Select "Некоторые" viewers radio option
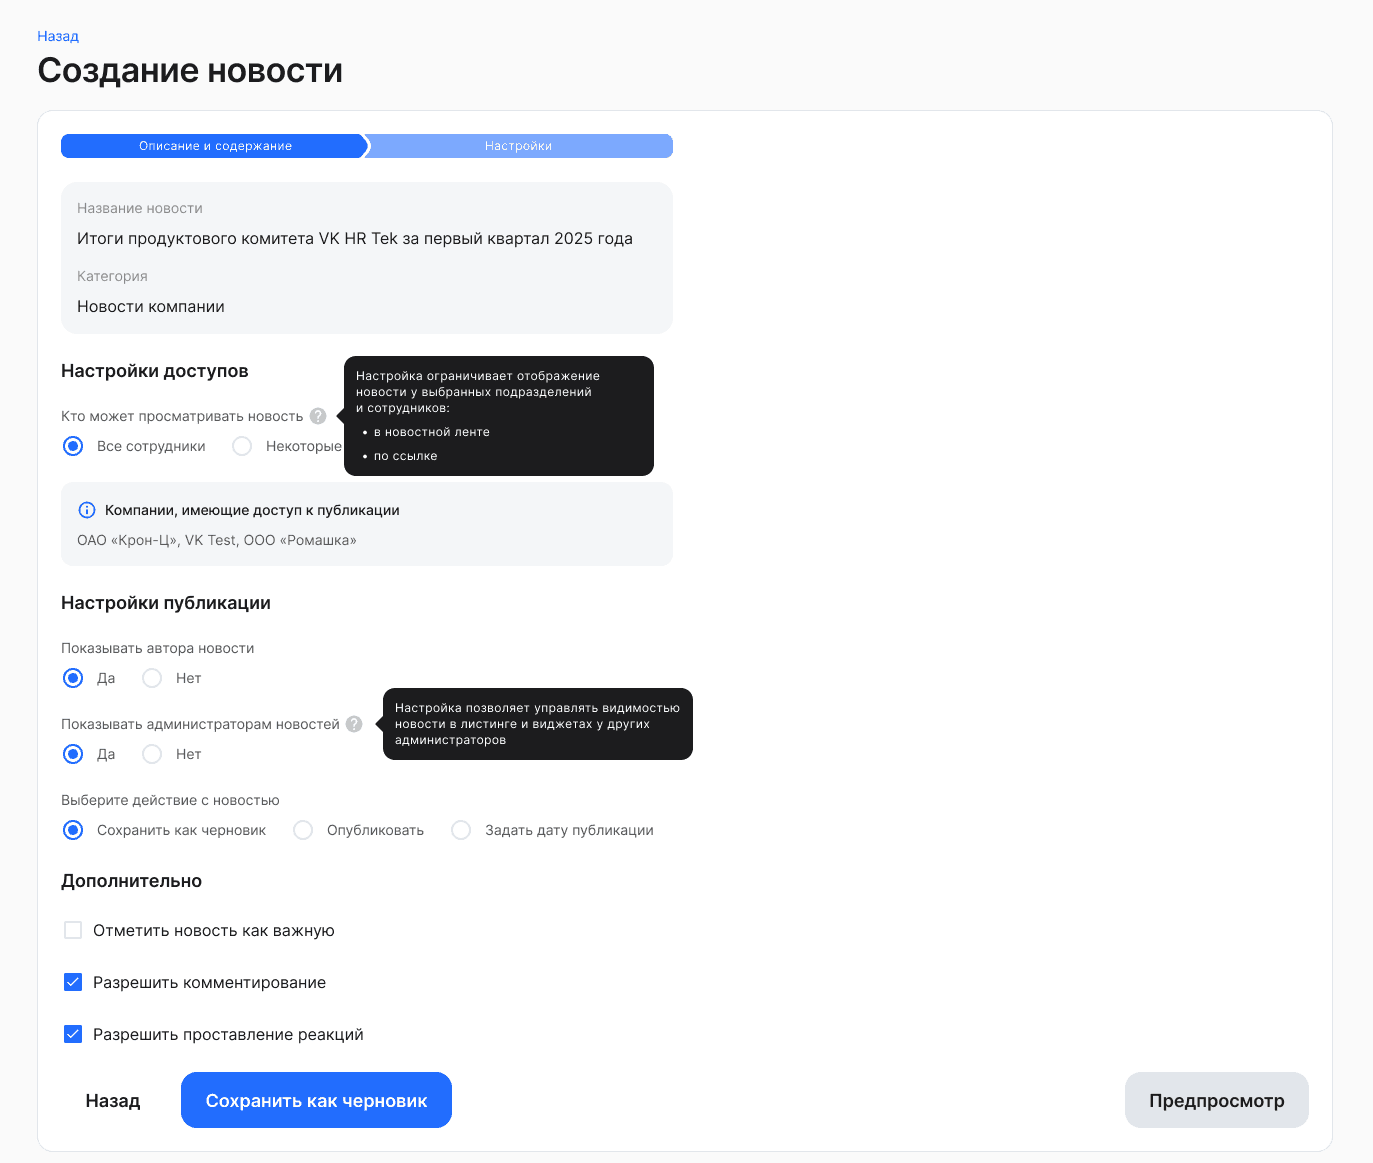This screenshot has height=1163, width=1373. pos(242,446)
